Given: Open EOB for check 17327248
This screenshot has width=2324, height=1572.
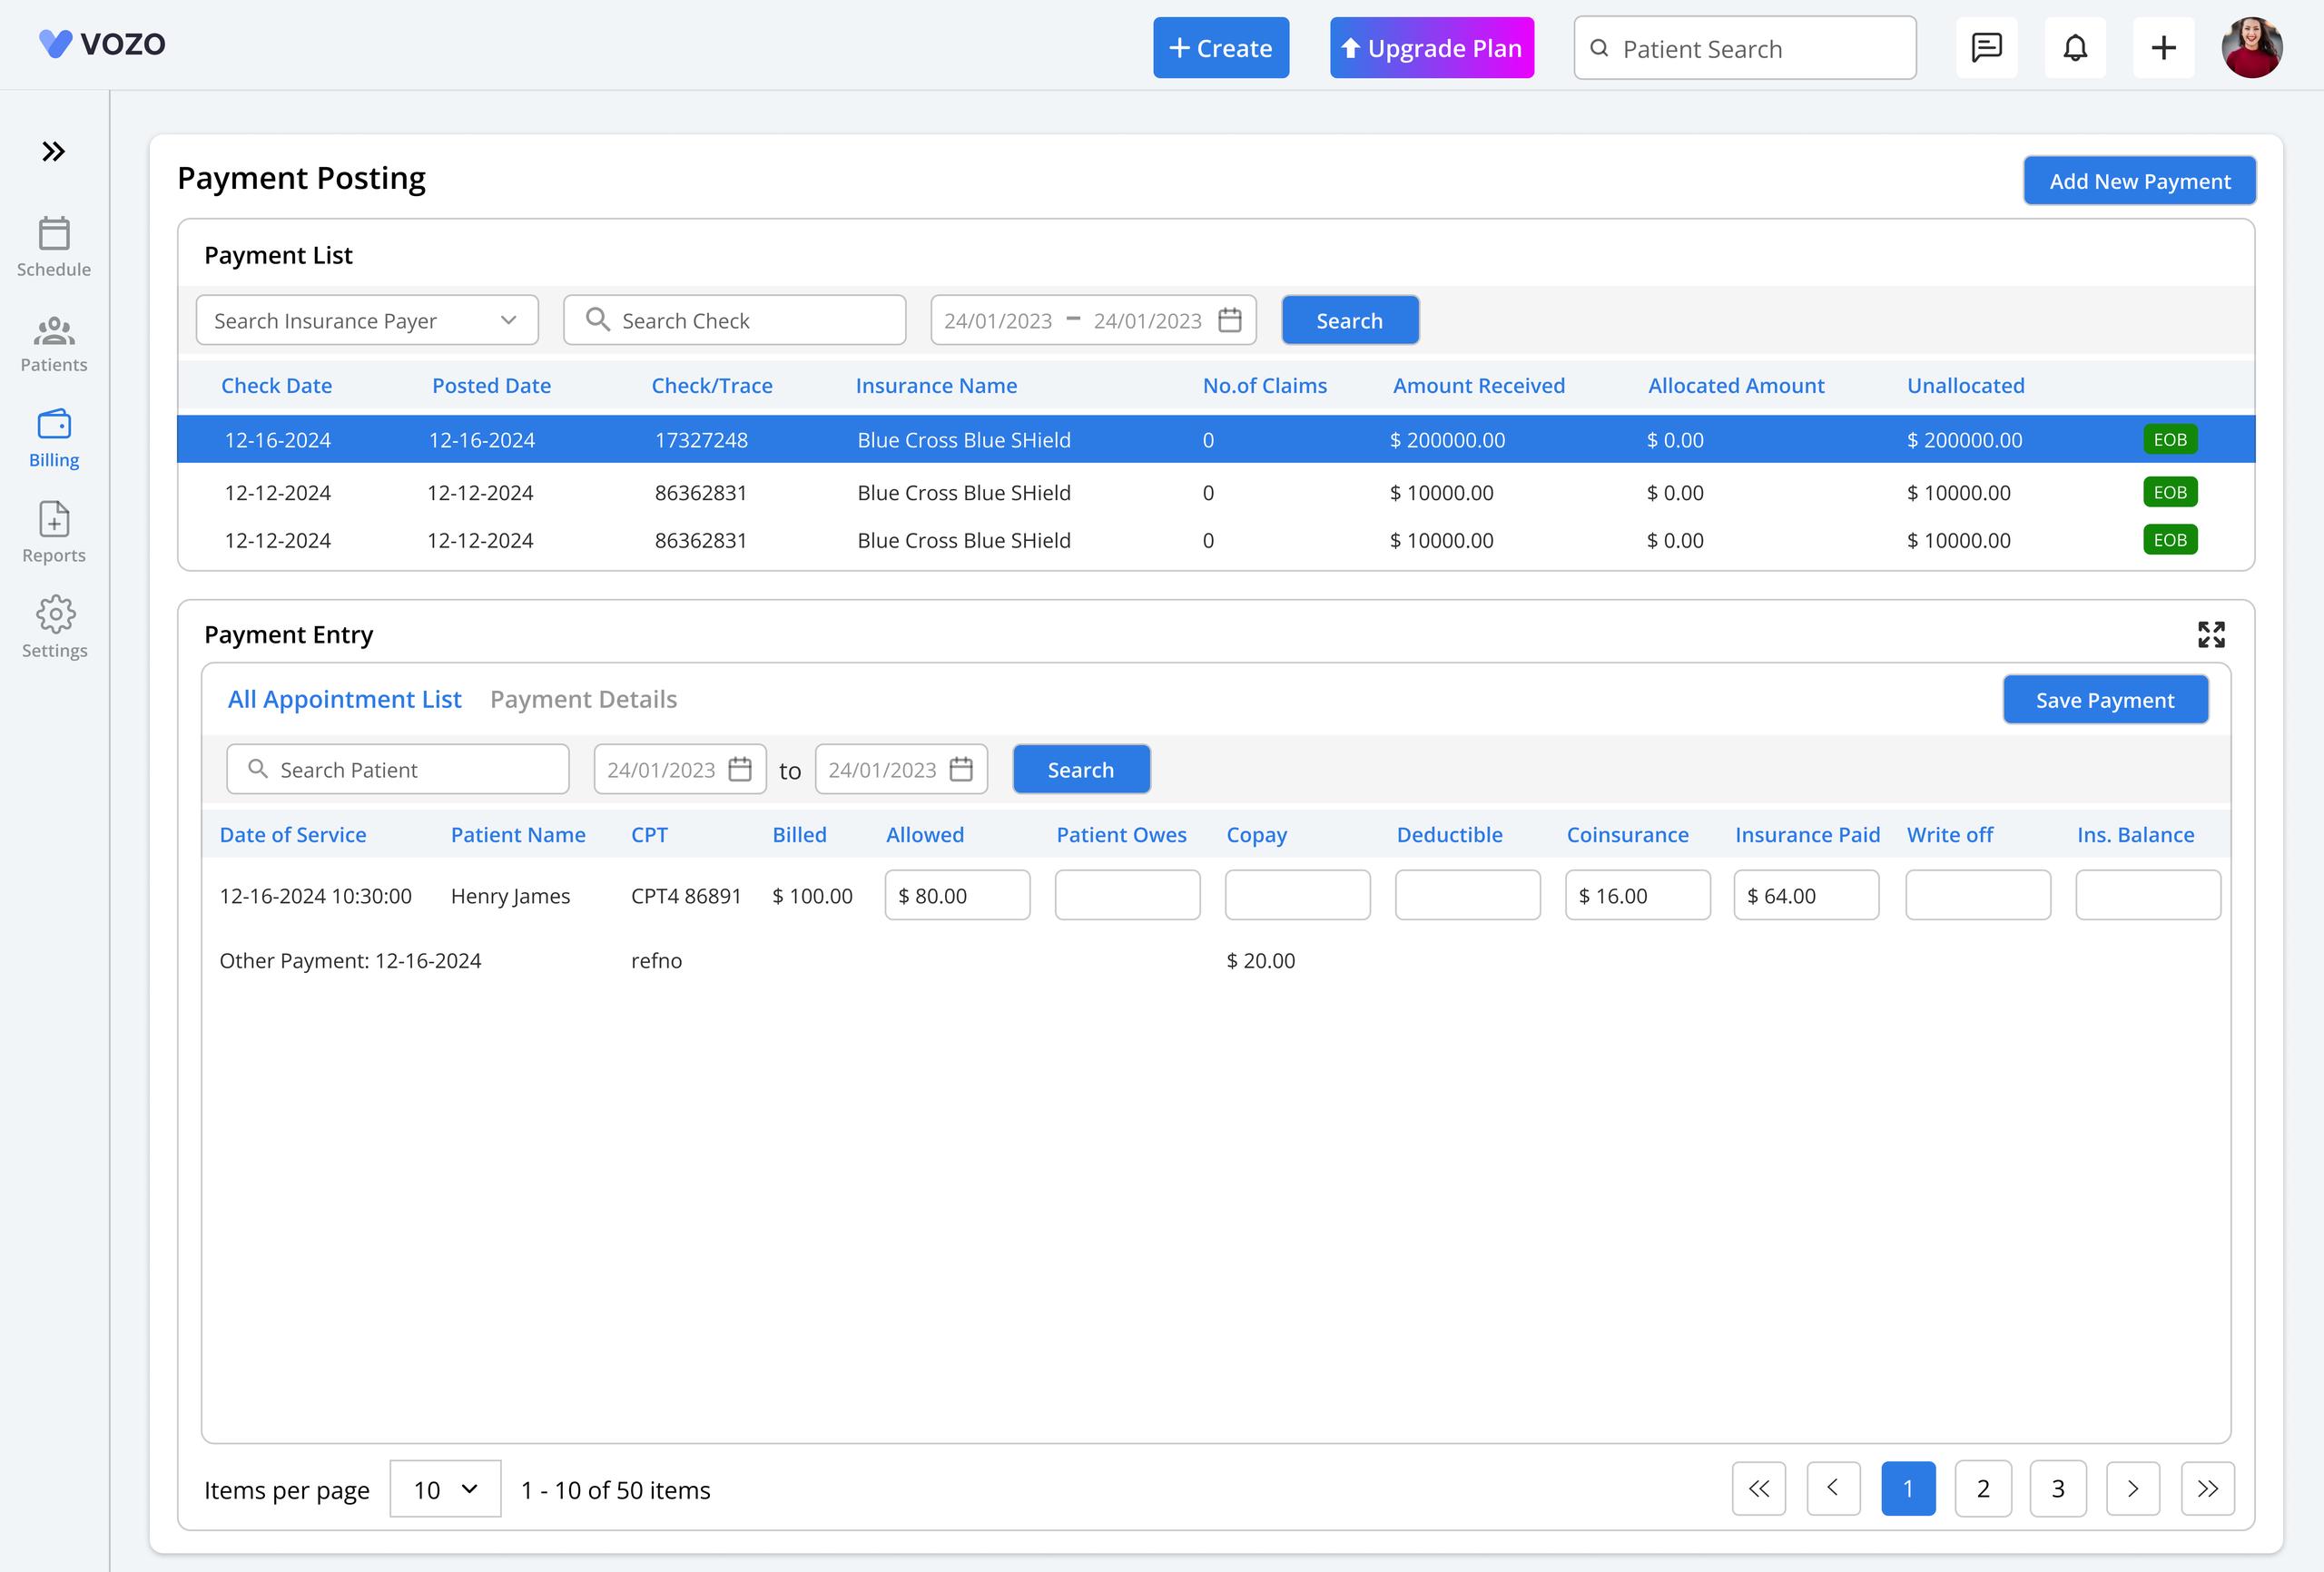Looking at the screenshot, I should point(2169,440).
